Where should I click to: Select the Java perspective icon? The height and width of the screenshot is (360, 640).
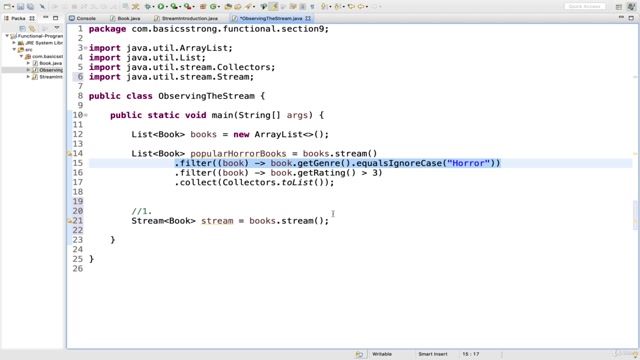click(x=631, y=7)
